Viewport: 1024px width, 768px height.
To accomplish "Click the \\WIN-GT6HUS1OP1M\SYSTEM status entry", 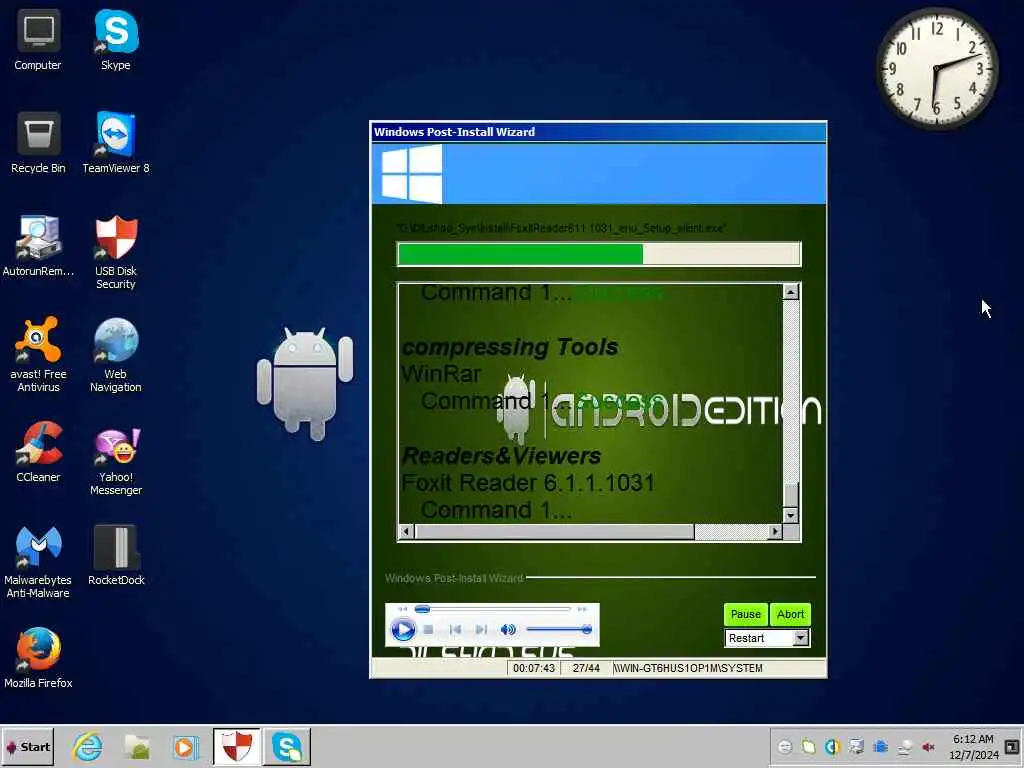I will pyautogui.click(x=688, y=668).
